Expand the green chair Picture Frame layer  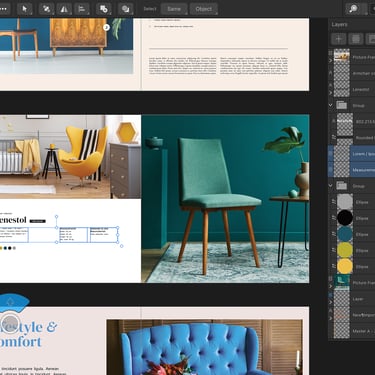(x=331, y=286)
